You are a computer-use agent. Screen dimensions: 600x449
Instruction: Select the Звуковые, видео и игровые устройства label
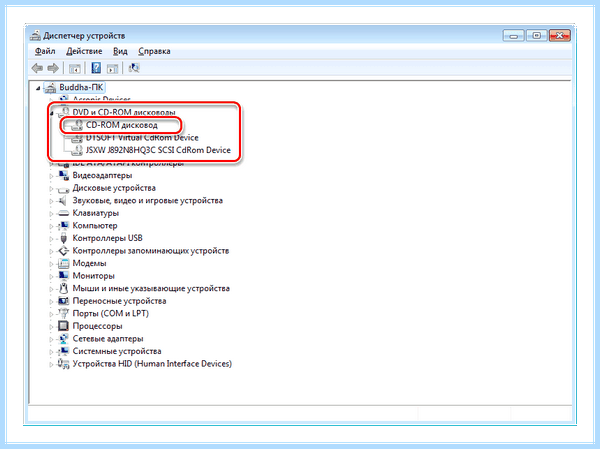[148, 201]
